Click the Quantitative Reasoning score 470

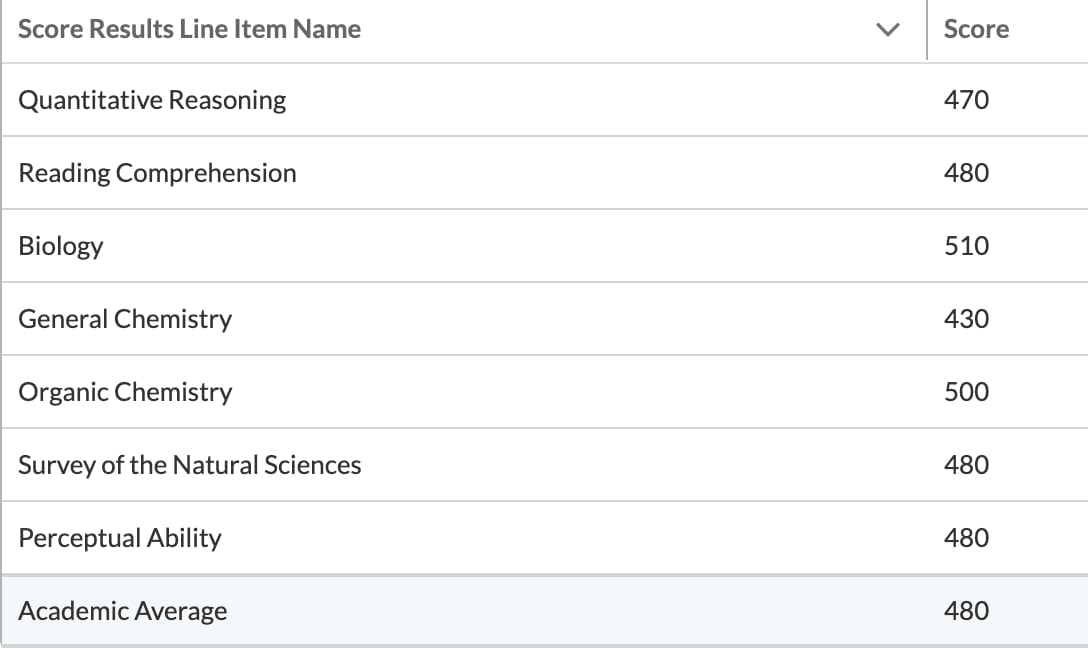point(966,100)
